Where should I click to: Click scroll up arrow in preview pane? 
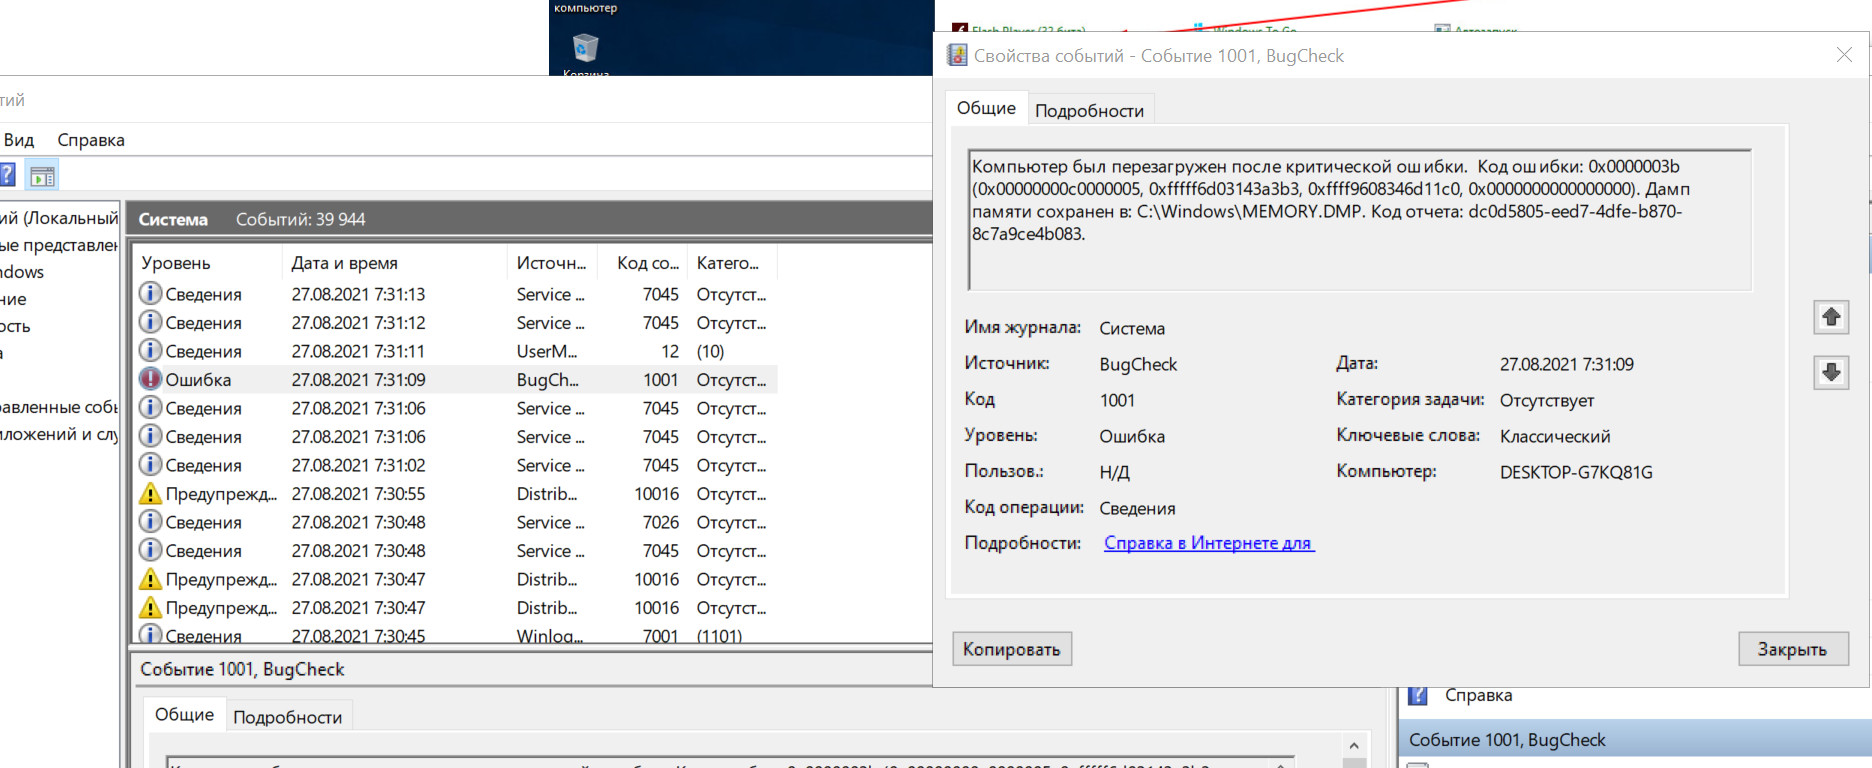coord(1354,746)
